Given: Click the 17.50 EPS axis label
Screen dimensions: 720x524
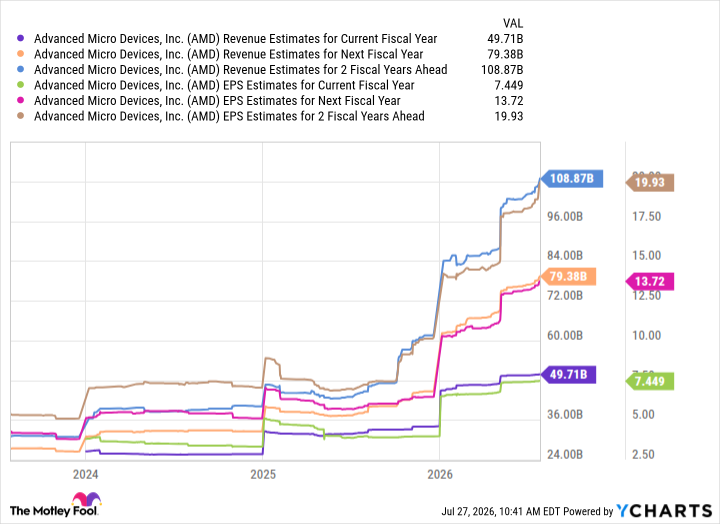Looking at the screenshot, I should 647,217.
